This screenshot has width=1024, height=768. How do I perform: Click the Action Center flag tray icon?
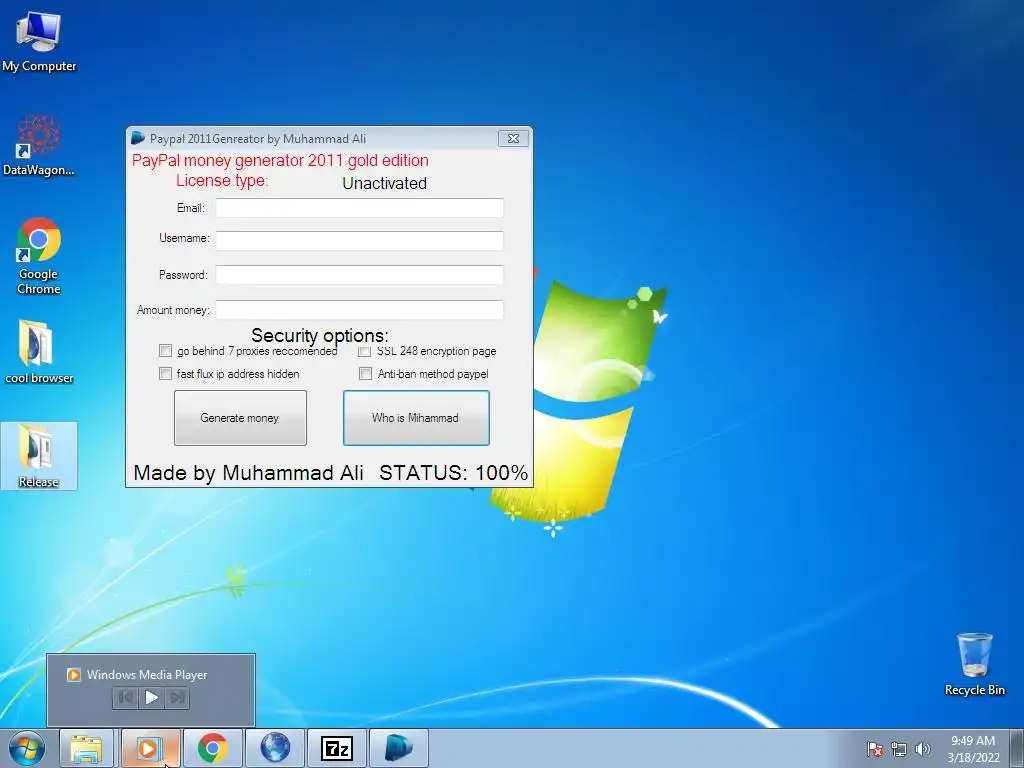point(875,749)
